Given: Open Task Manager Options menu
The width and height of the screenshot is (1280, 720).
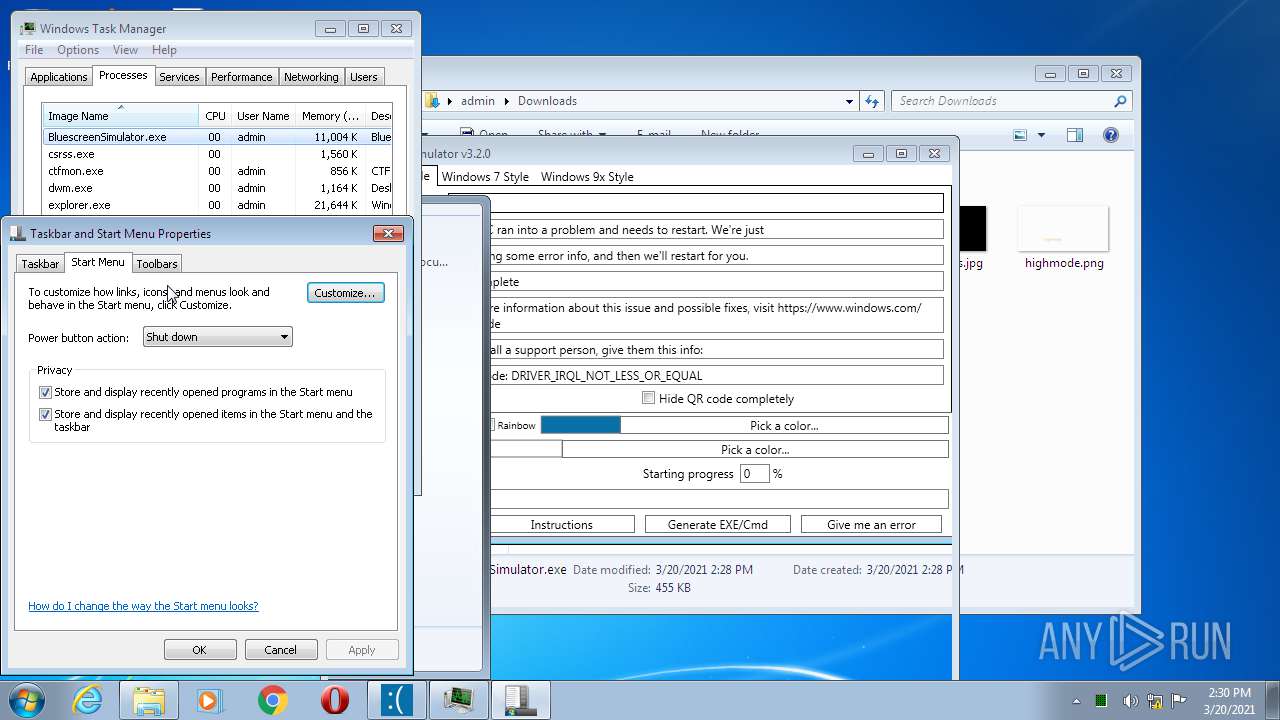Looking at the screenshot, I should point(78,50).
